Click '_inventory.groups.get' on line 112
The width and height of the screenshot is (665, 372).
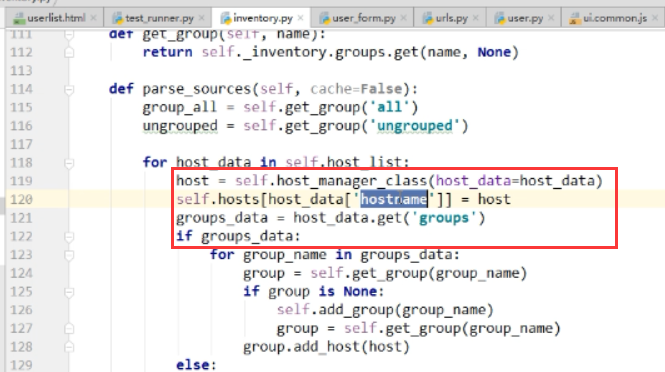tap(330, 52)
